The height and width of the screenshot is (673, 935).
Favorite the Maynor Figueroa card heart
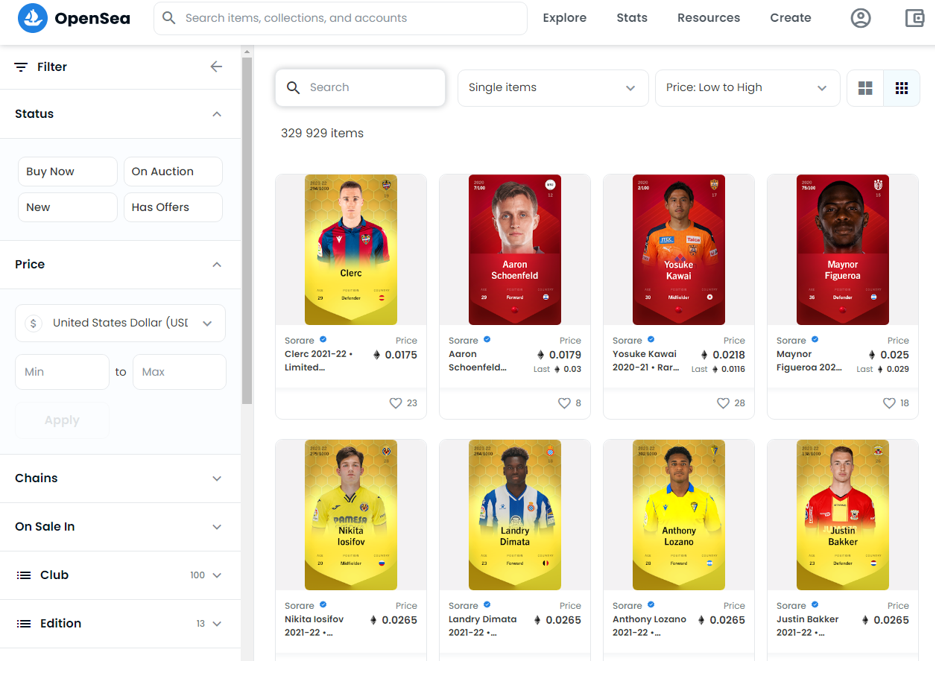(888, 403)
